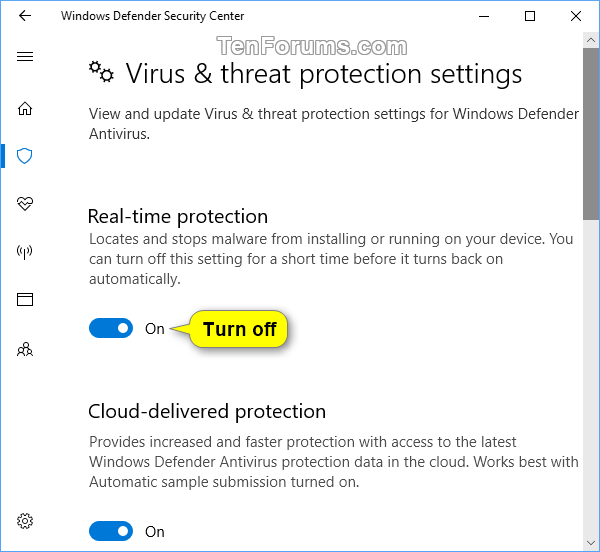Minimize the Windows Defender Security Center window
Image resolution: width=600 pixels, height=552 pixels.
click(x=484, y=16)
